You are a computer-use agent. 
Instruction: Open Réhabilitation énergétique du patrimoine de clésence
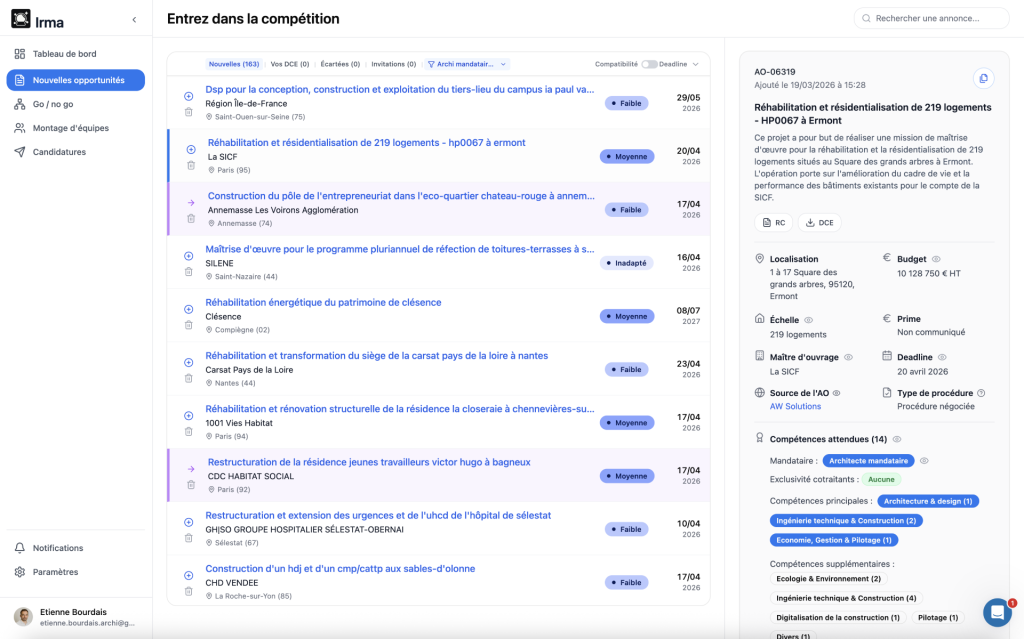click(323, 303)
